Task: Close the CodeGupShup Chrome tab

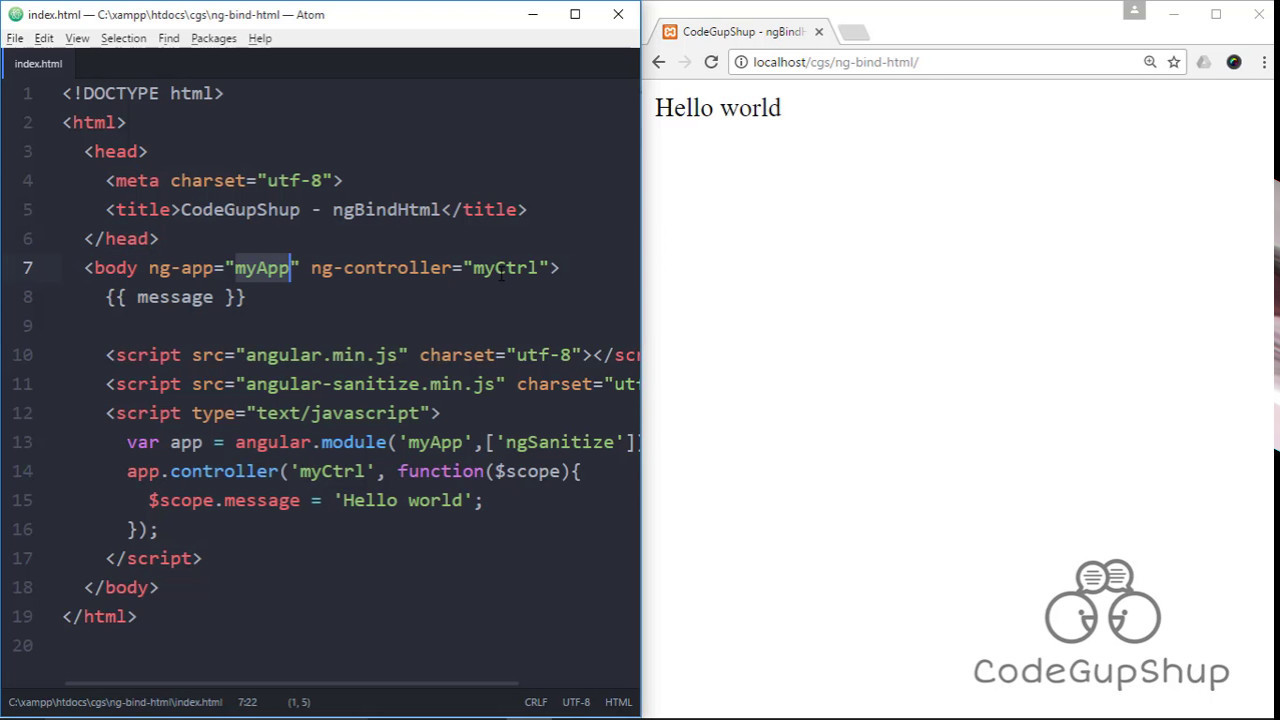Action: tap(819, 32)
